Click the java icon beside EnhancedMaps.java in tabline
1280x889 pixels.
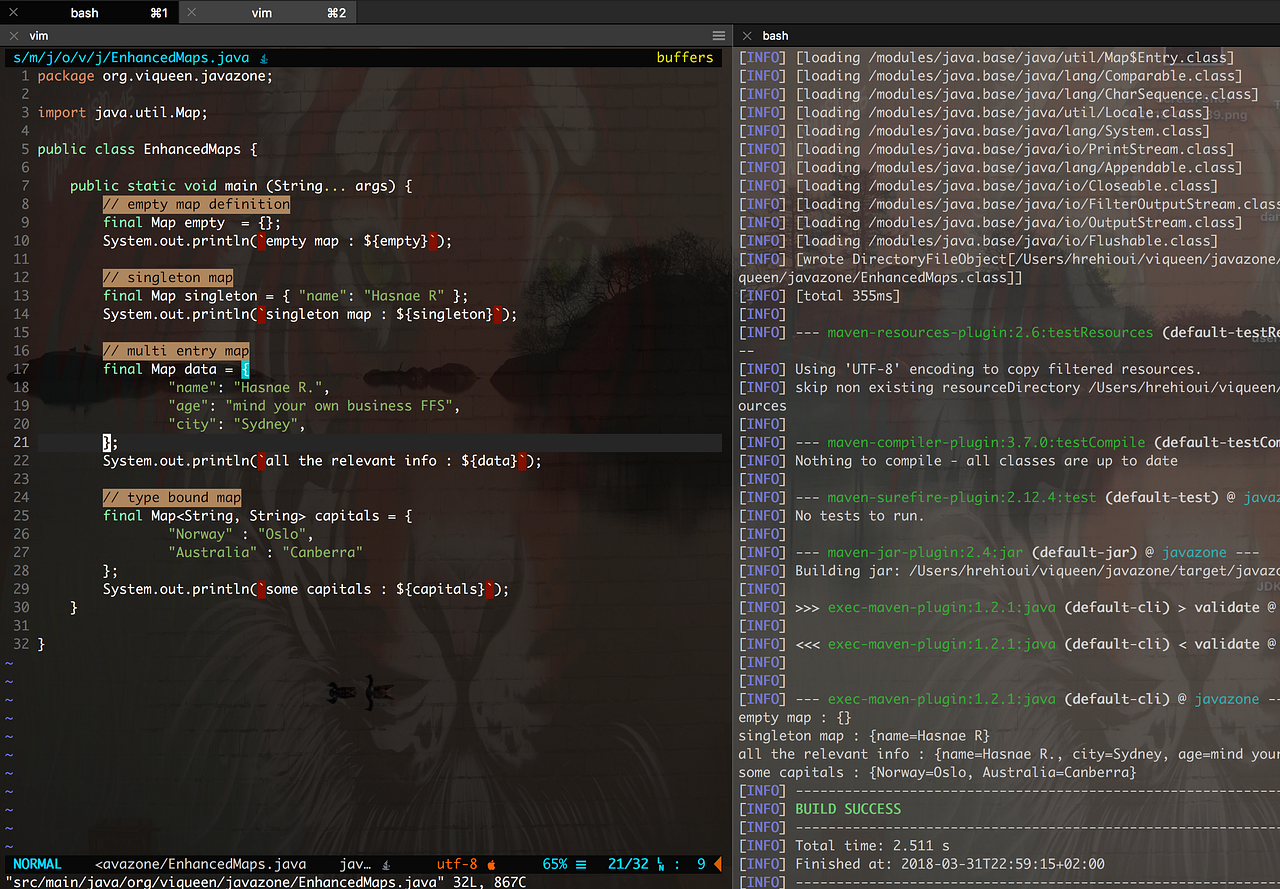[x=263, y=58]
